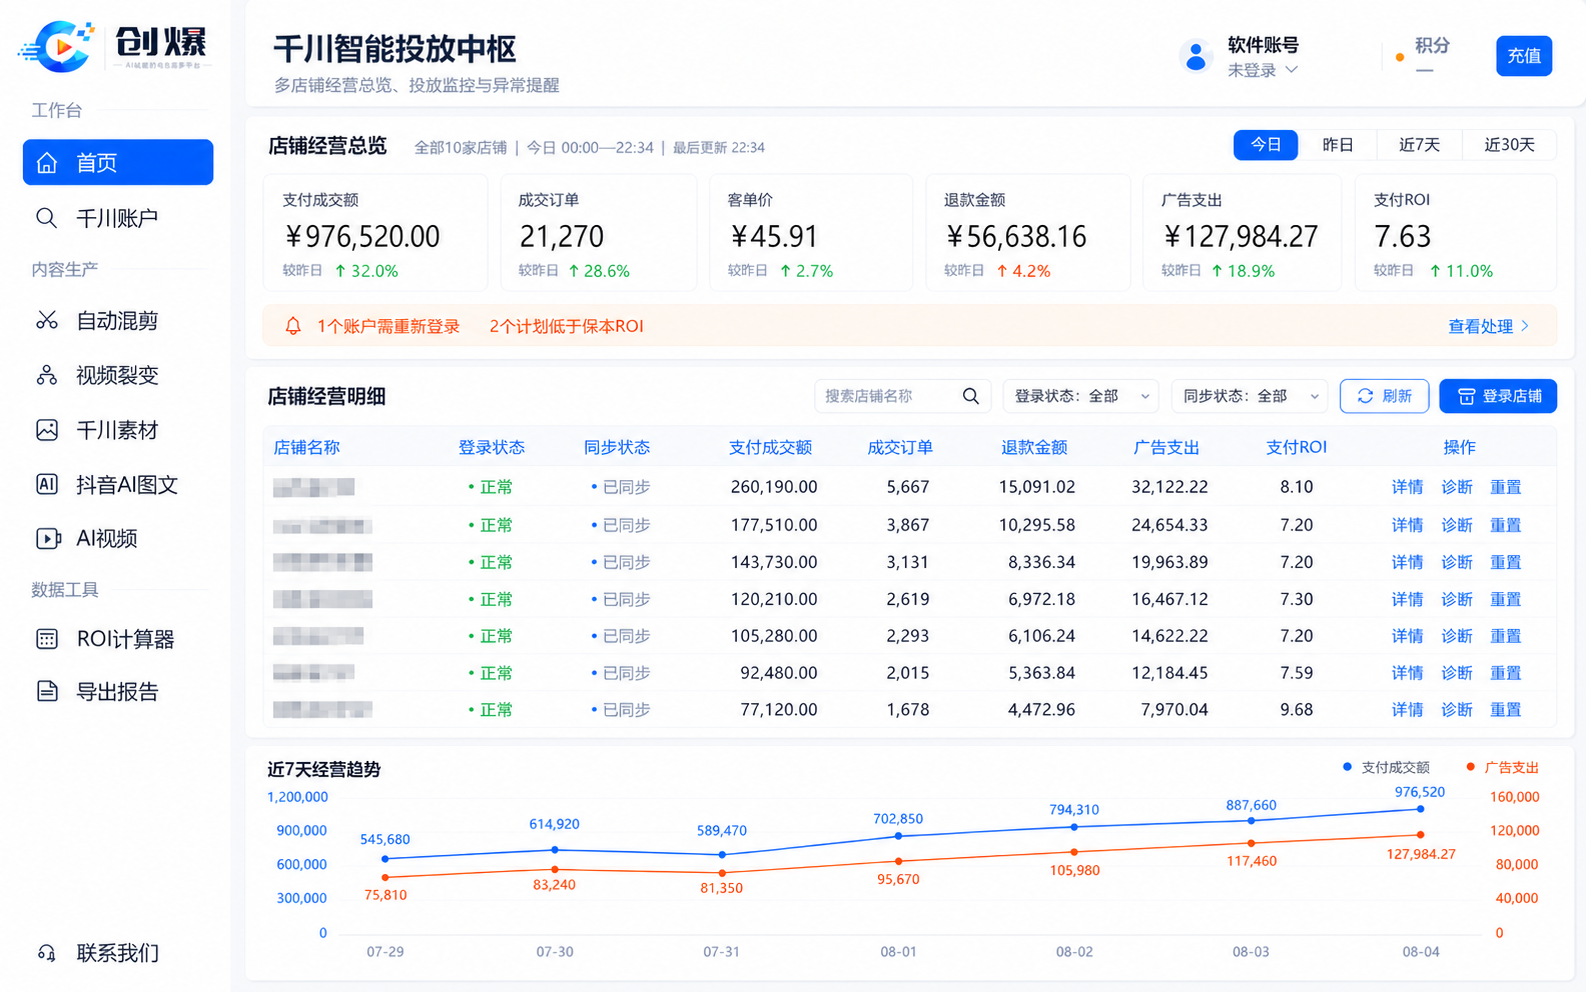The height and width of the screenshot is (992, 1586).
Task: Click chevron next to 查看处理
Action: pos(1525,326)
